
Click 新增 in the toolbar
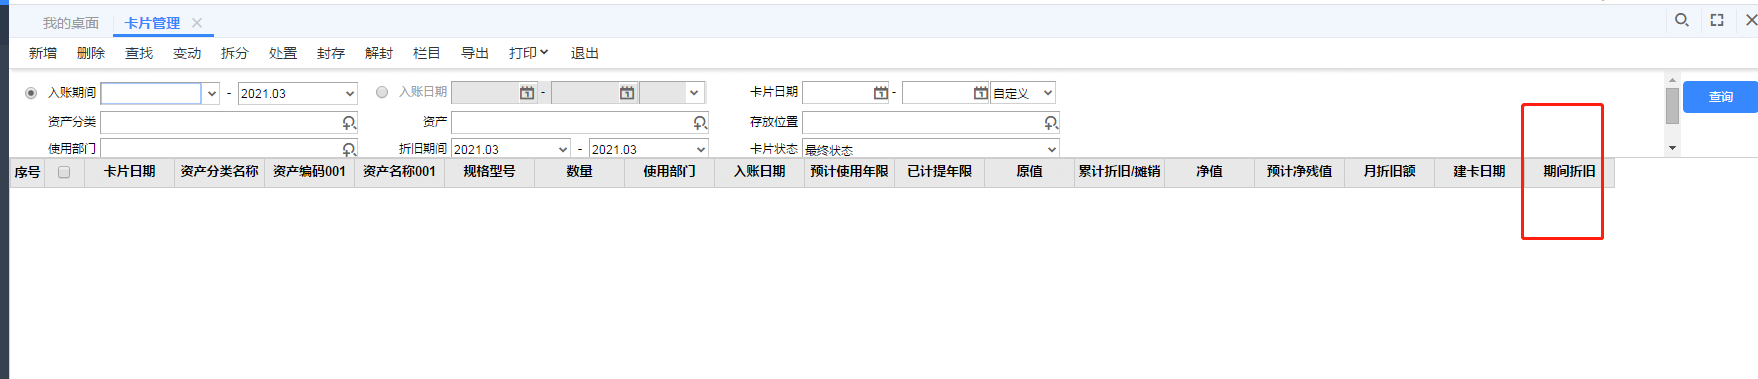[43, 53]
